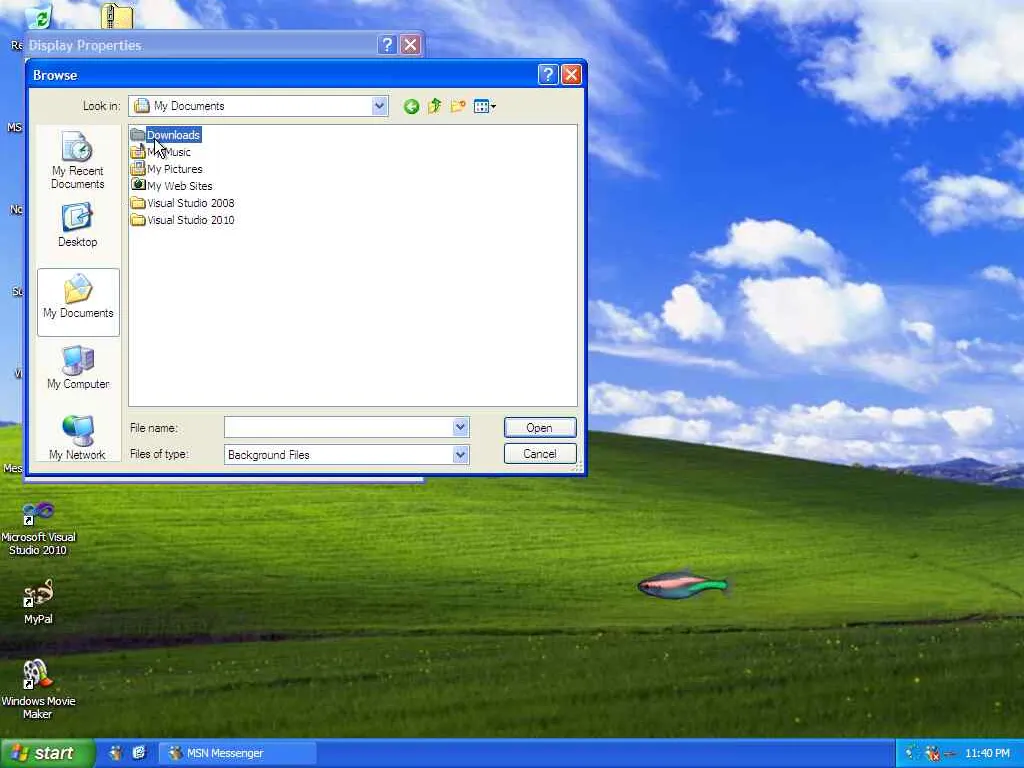Close the Browse dialog
Viewport: 1024px width, 768px height.
coord(571,75)
